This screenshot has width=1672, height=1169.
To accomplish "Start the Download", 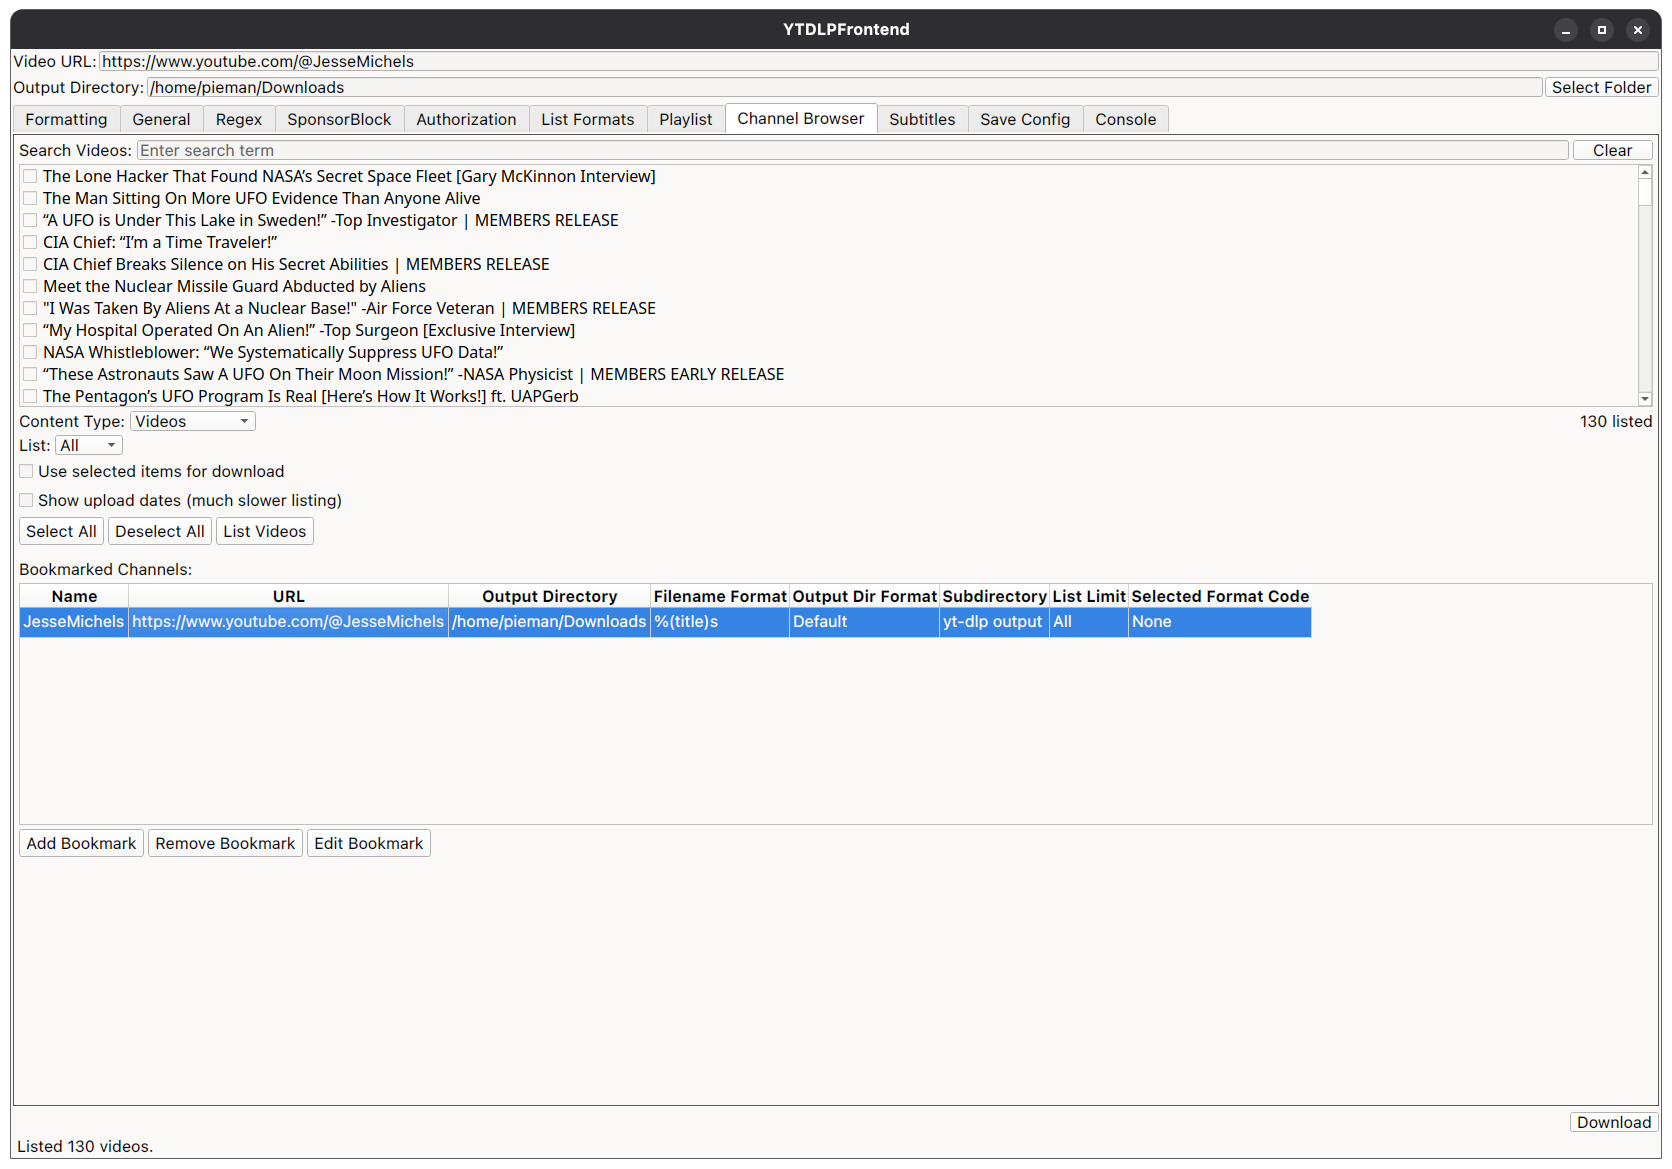I will [1614, 1122].
